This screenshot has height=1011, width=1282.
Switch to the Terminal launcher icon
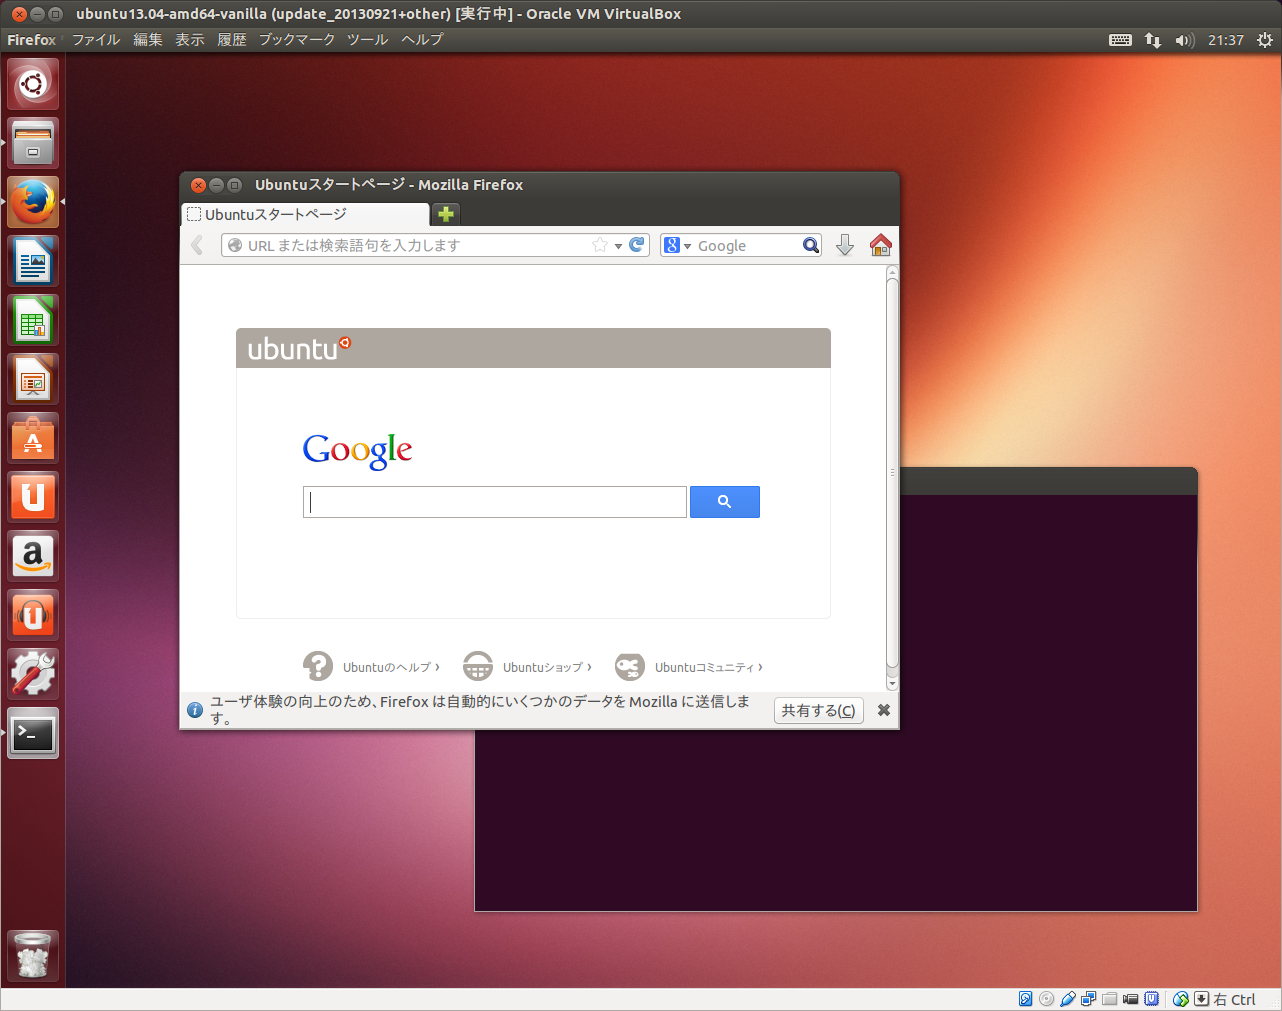(33, 733)
